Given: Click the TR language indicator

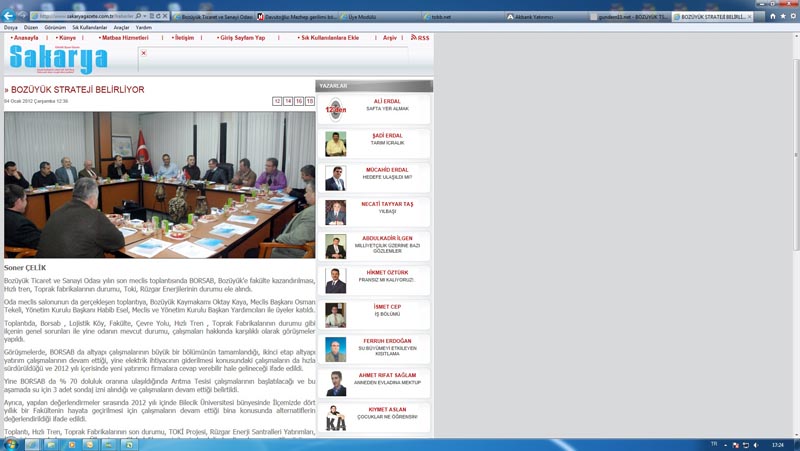Looking at the screenshot, I should tap(714, 444).
